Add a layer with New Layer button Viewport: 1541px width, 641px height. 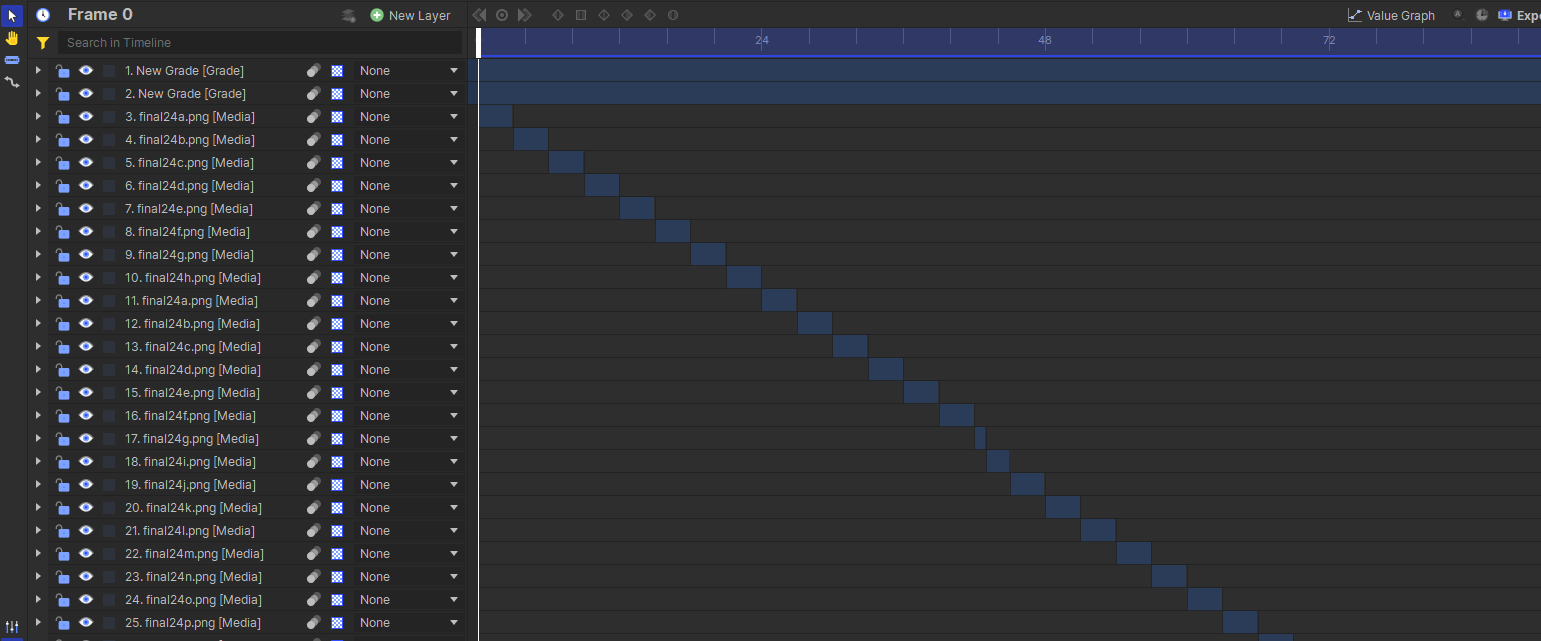(x=410, y=15)
